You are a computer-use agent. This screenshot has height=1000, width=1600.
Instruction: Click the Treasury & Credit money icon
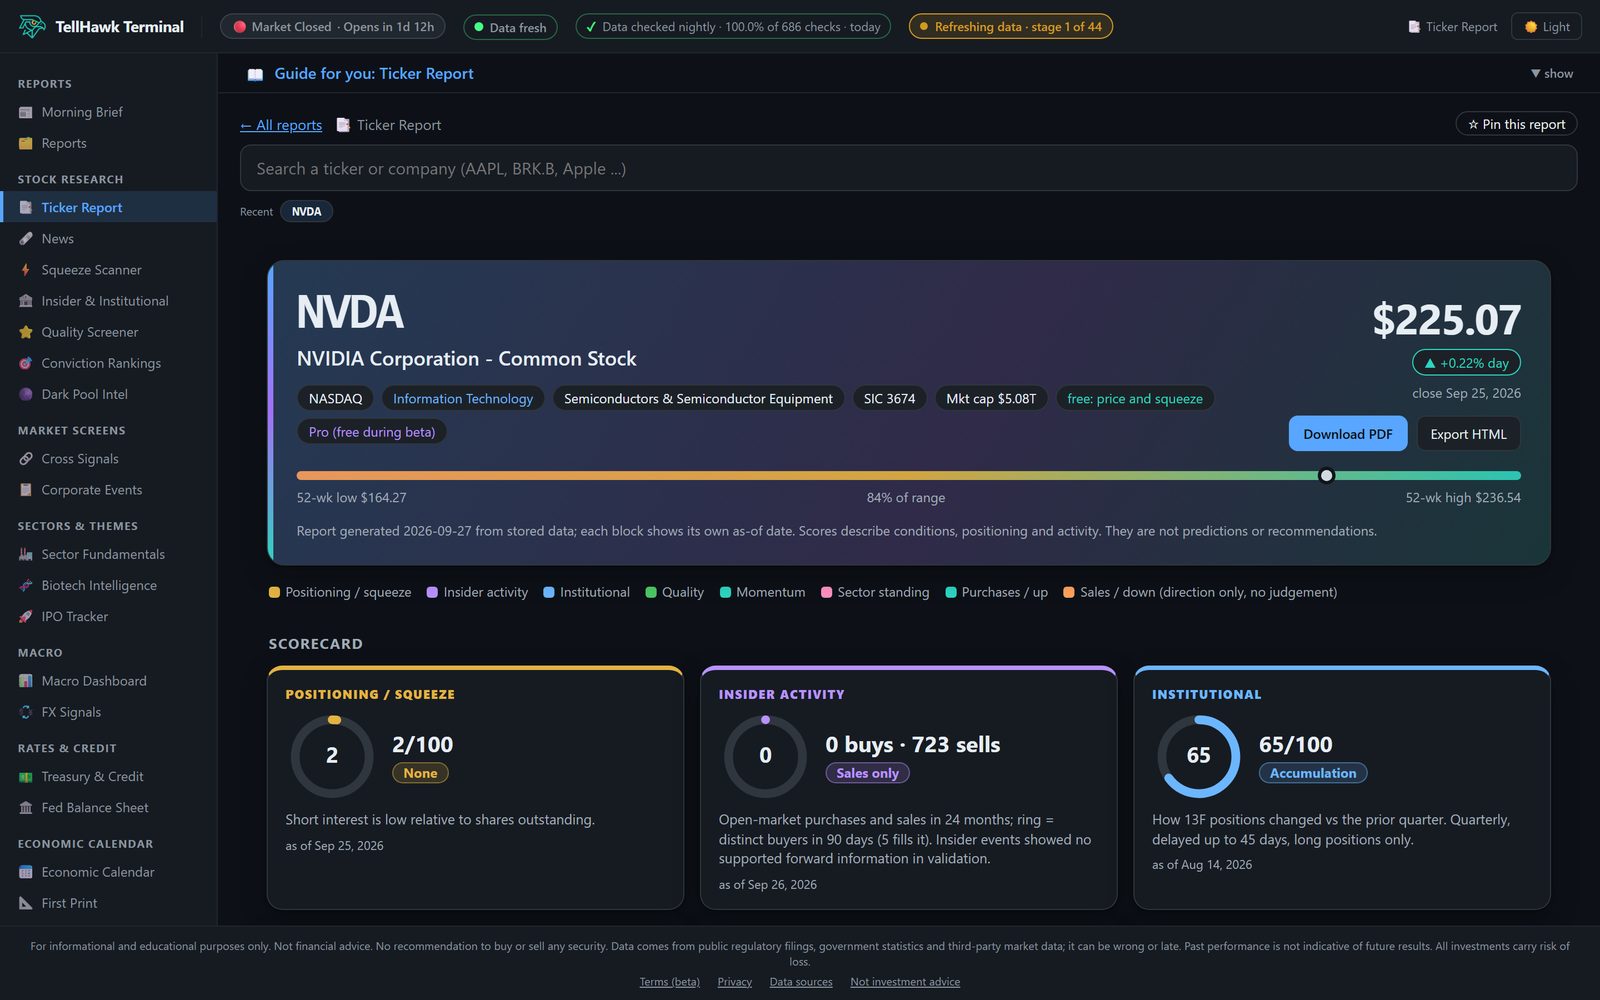point(26,776)
